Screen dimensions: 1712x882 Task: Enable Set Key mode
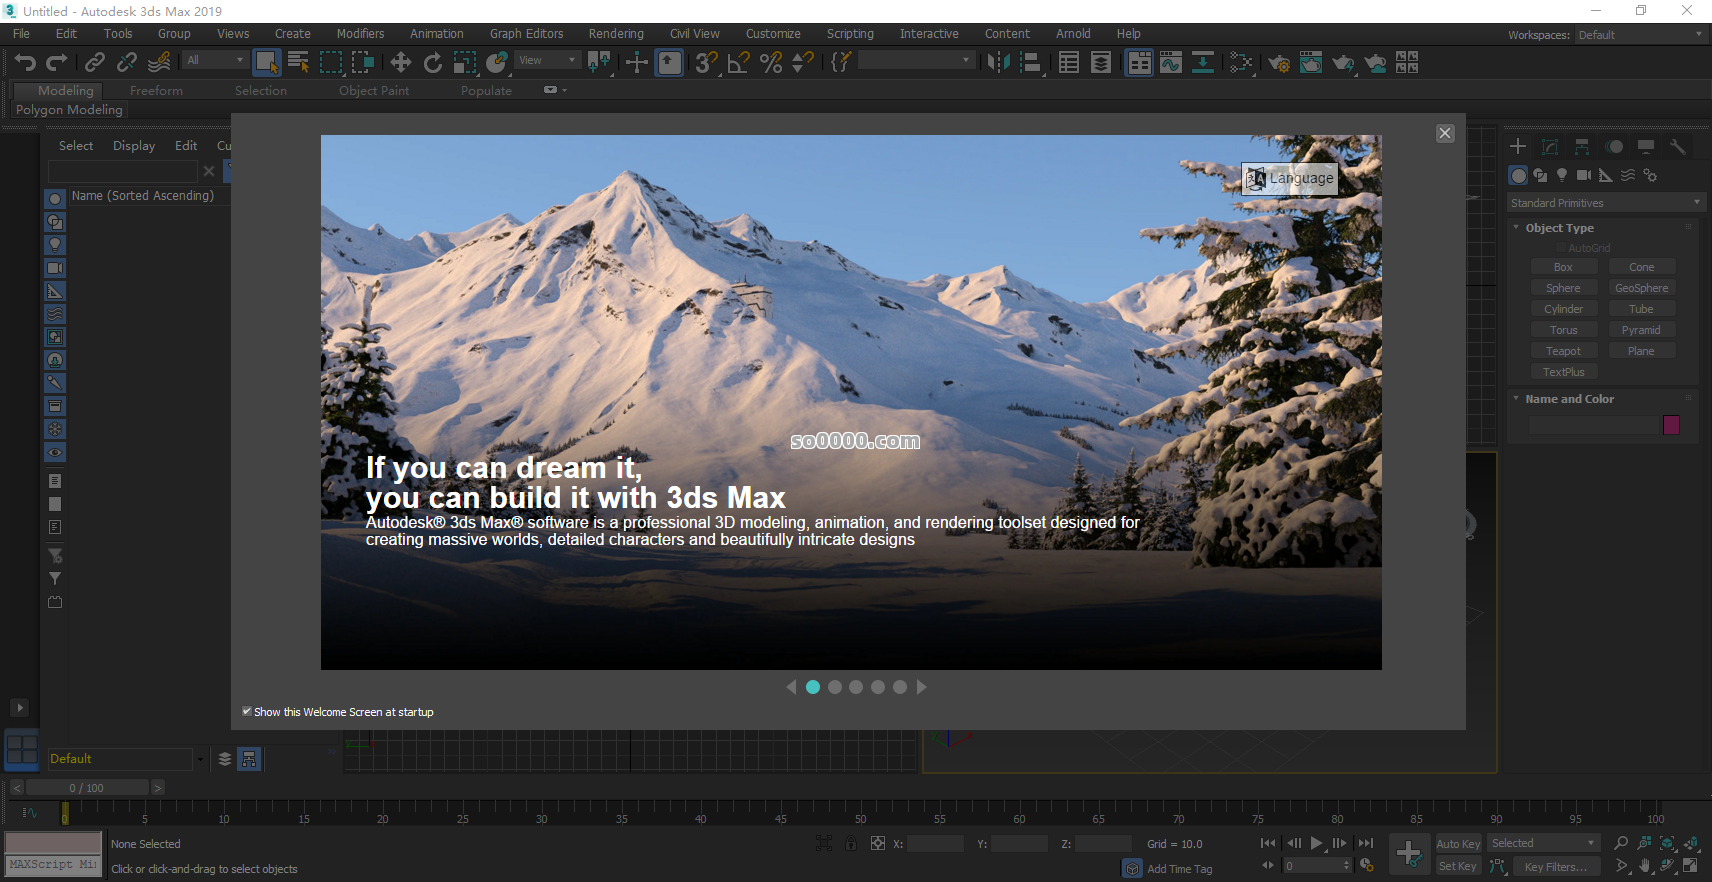click(x=1457, y=866)
